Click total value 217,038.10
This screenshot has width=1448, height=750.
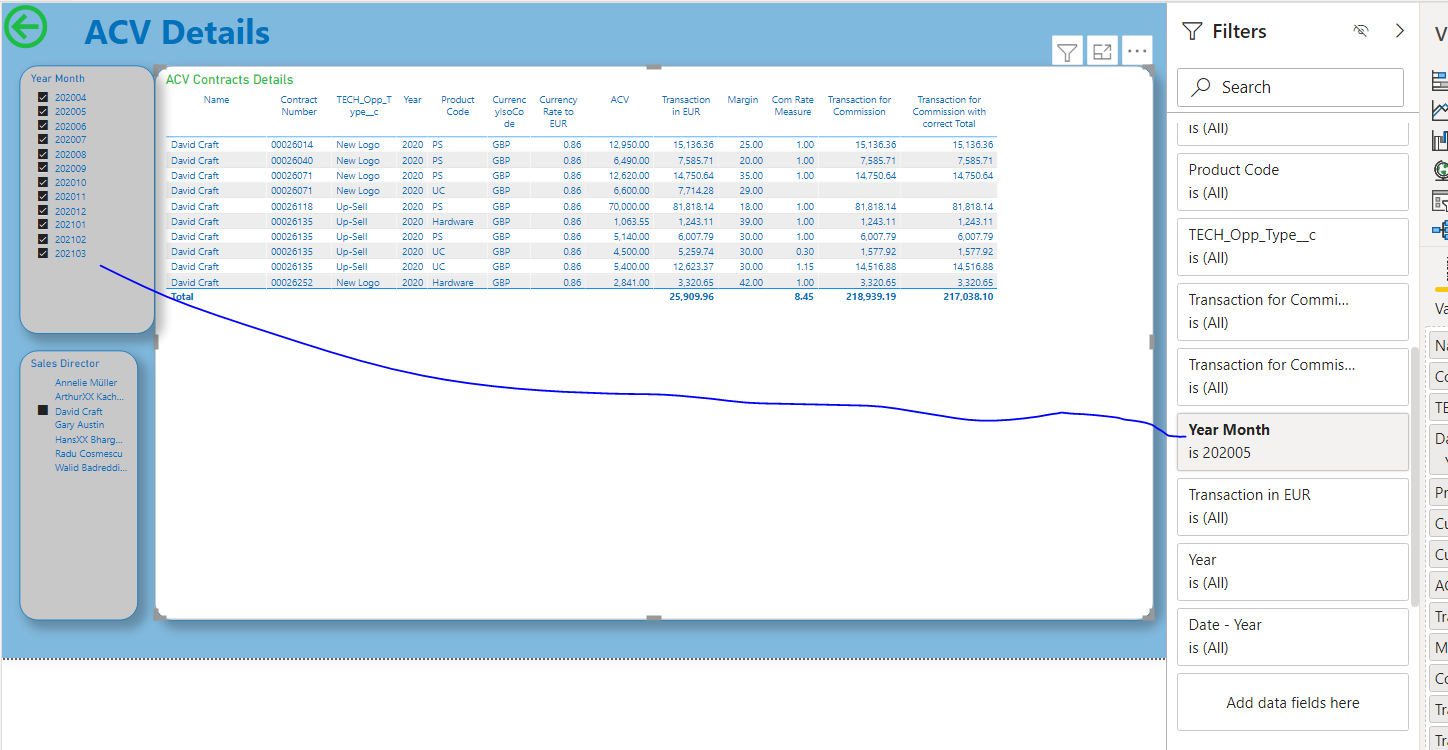(969, 297)
